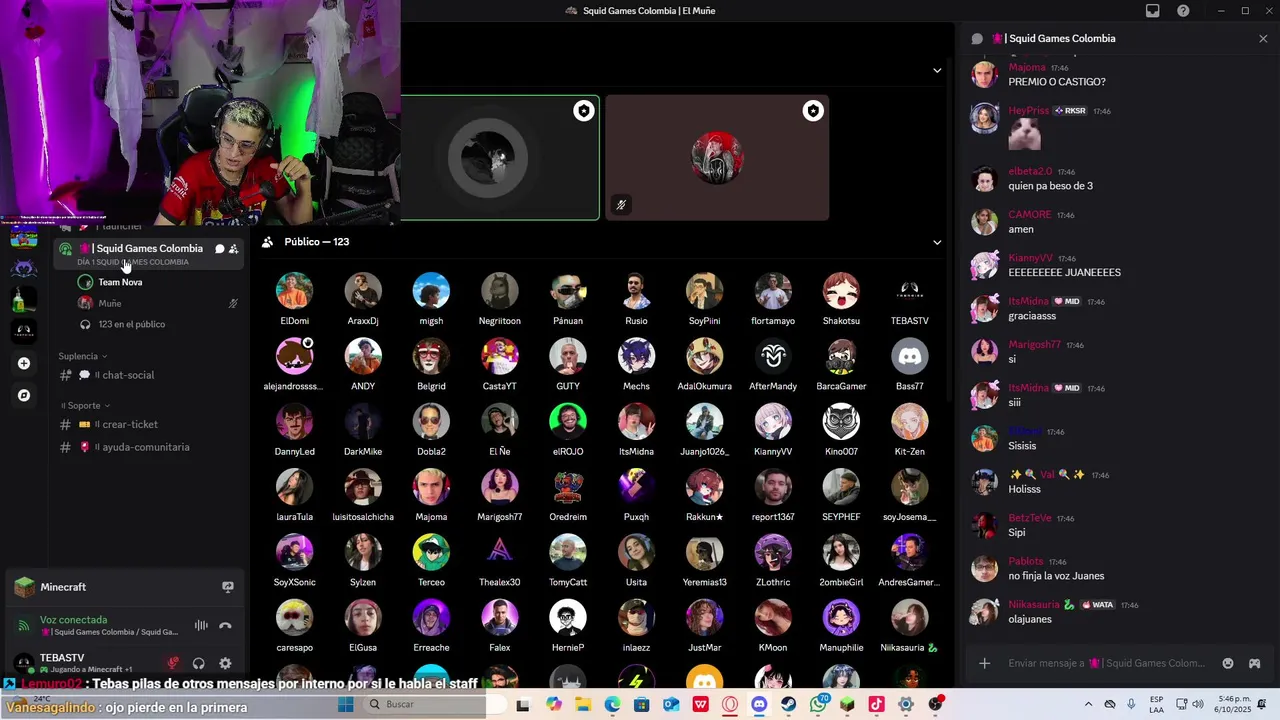Viewport: 1280px width, 720px height.
Task: Toggle noise suppression waveform icon
Action: [x=201, y=625]
